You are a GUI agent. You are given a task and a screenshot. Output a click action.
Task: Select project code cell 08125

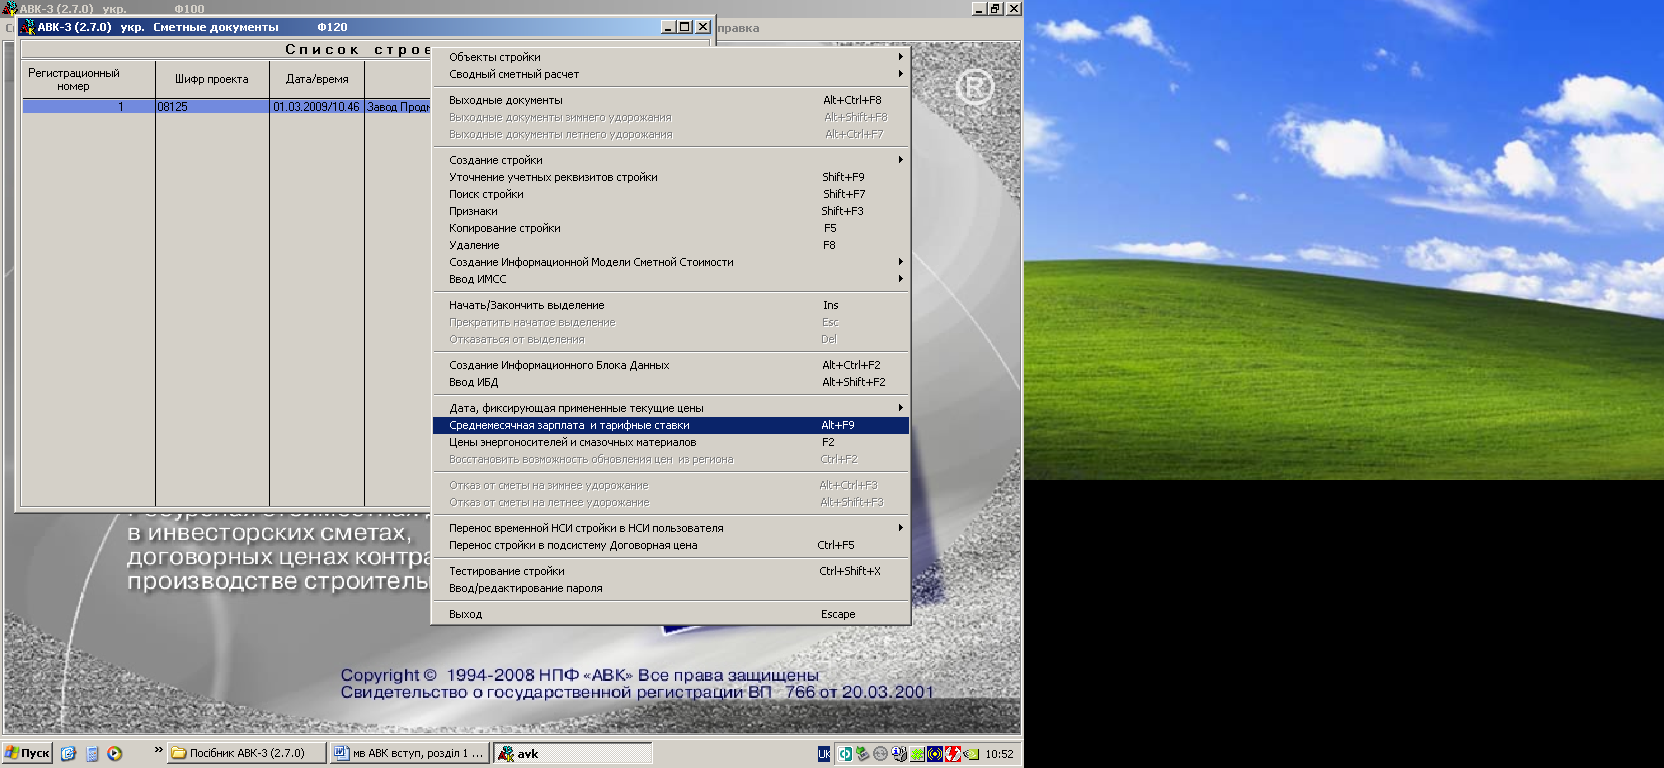[x=212, y=106]
